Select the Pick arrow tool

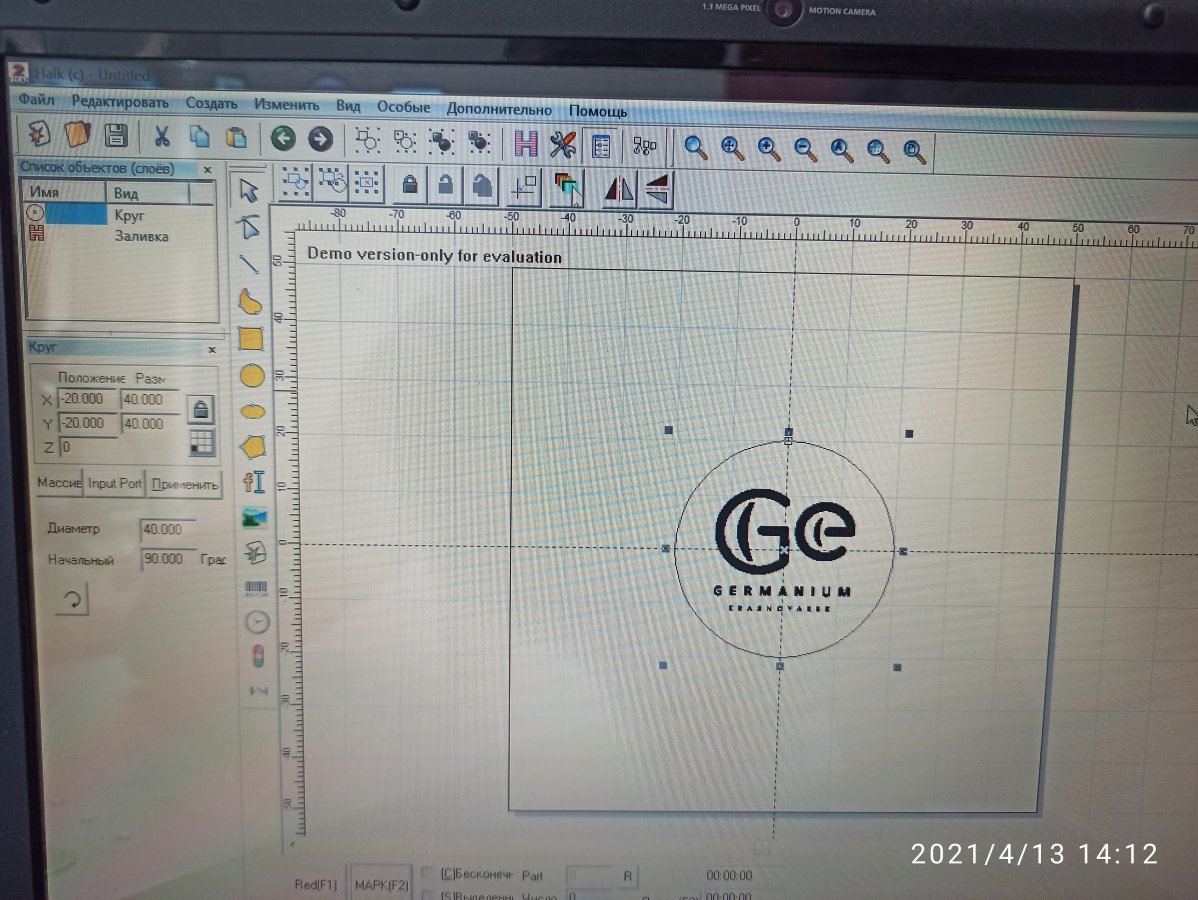pyautogui.click(x=249, y=190)
